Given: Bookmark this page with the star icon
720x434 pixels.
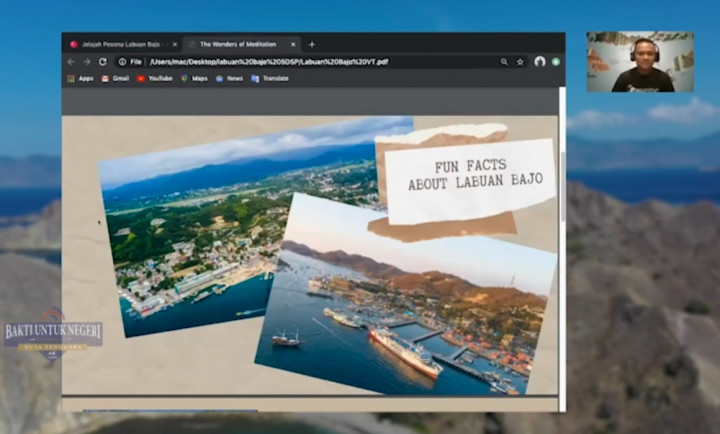Looking at the screenshot, I should click(x=520, y=61).
